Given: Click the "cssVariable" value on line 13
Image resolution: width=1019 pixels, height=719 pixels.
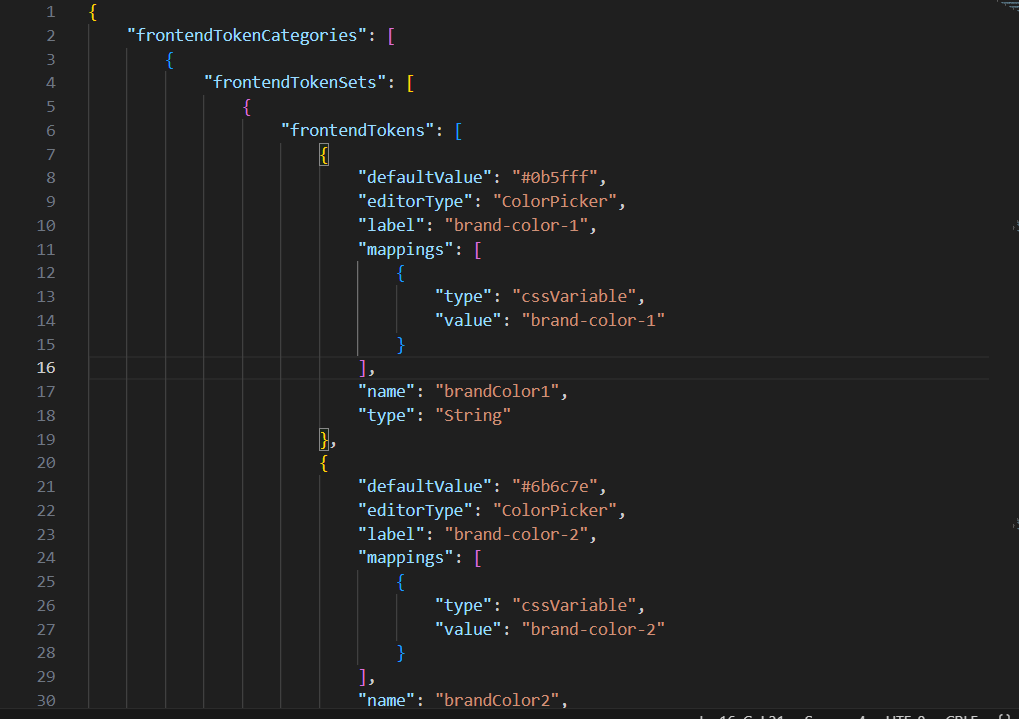Looking at the screenshot, I should [574, 296].
